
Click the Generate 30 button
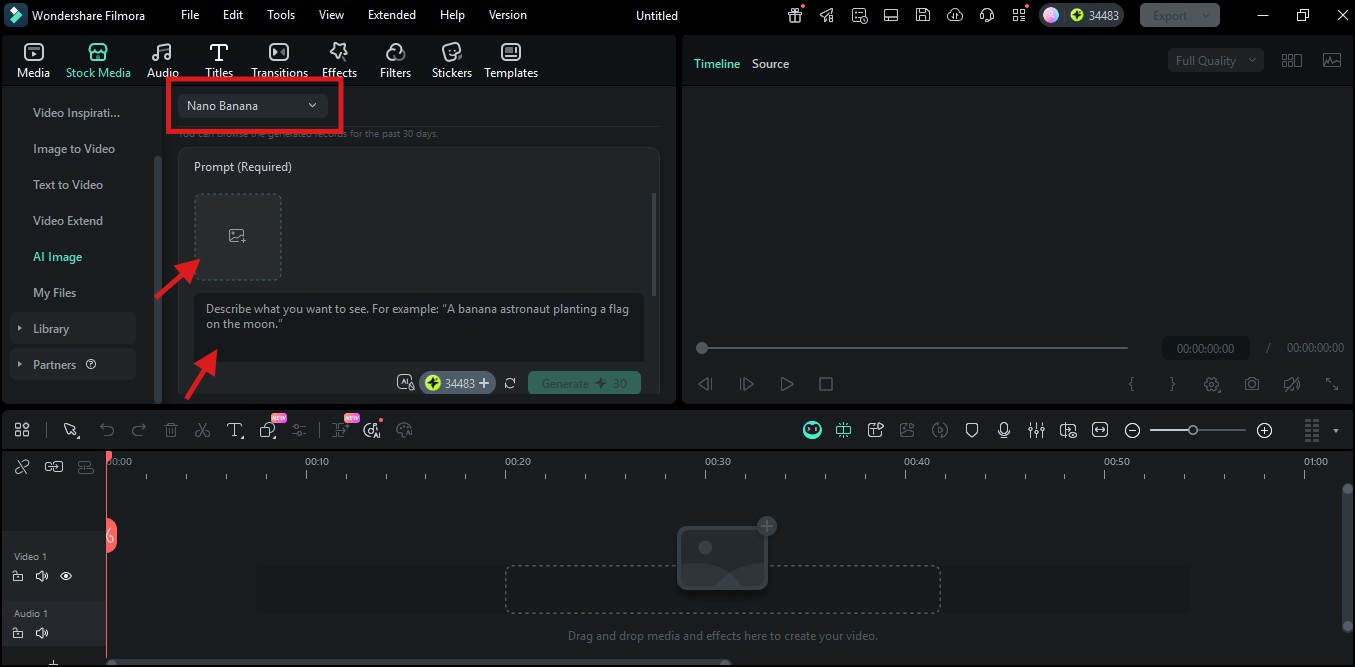click(584, 383)
